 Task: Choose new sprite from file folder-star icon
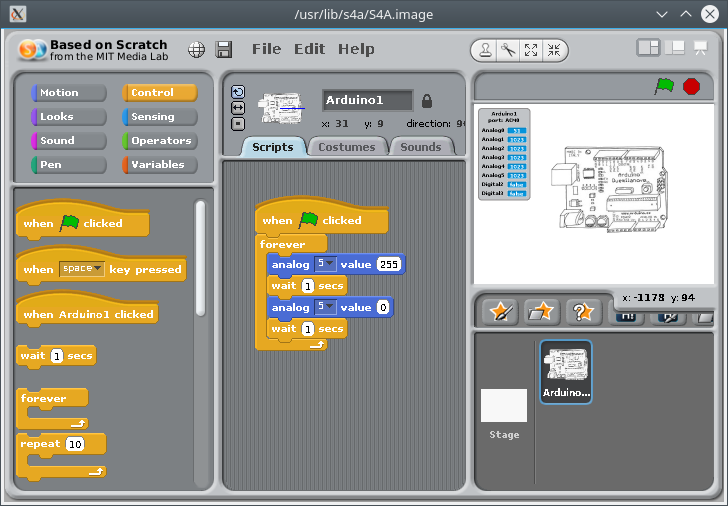[x=541, y=311]
